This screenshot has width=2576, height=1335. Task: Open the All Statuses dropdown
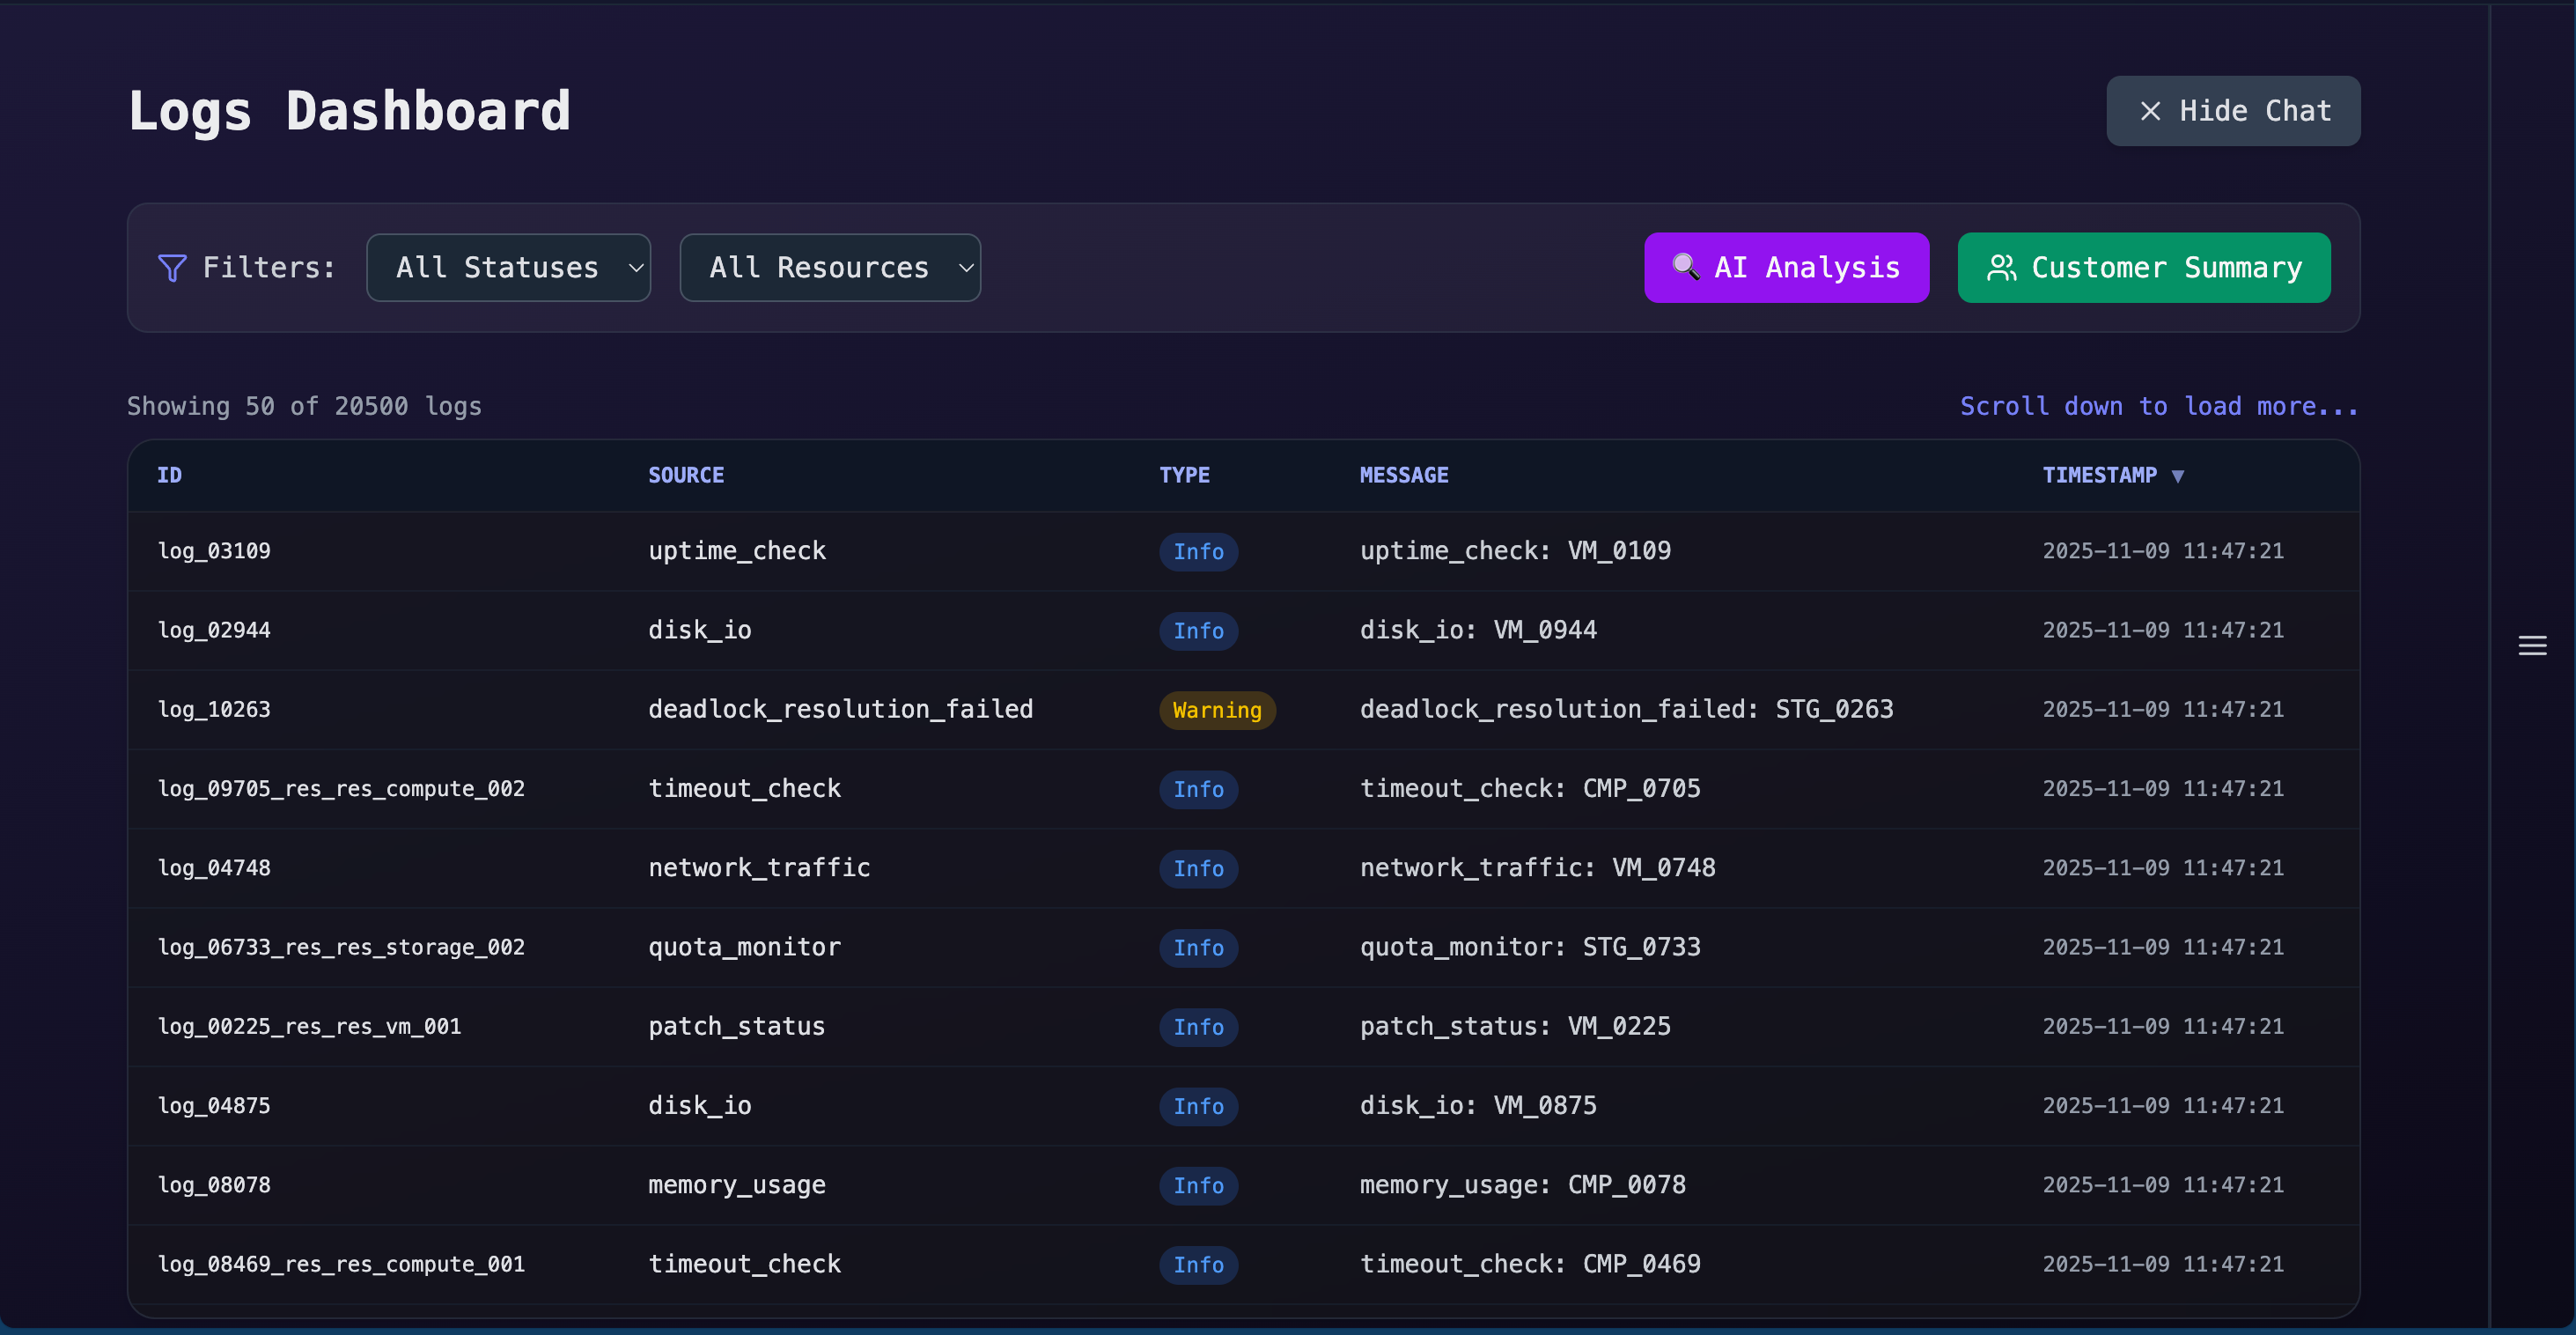click(x=508, y=268)
